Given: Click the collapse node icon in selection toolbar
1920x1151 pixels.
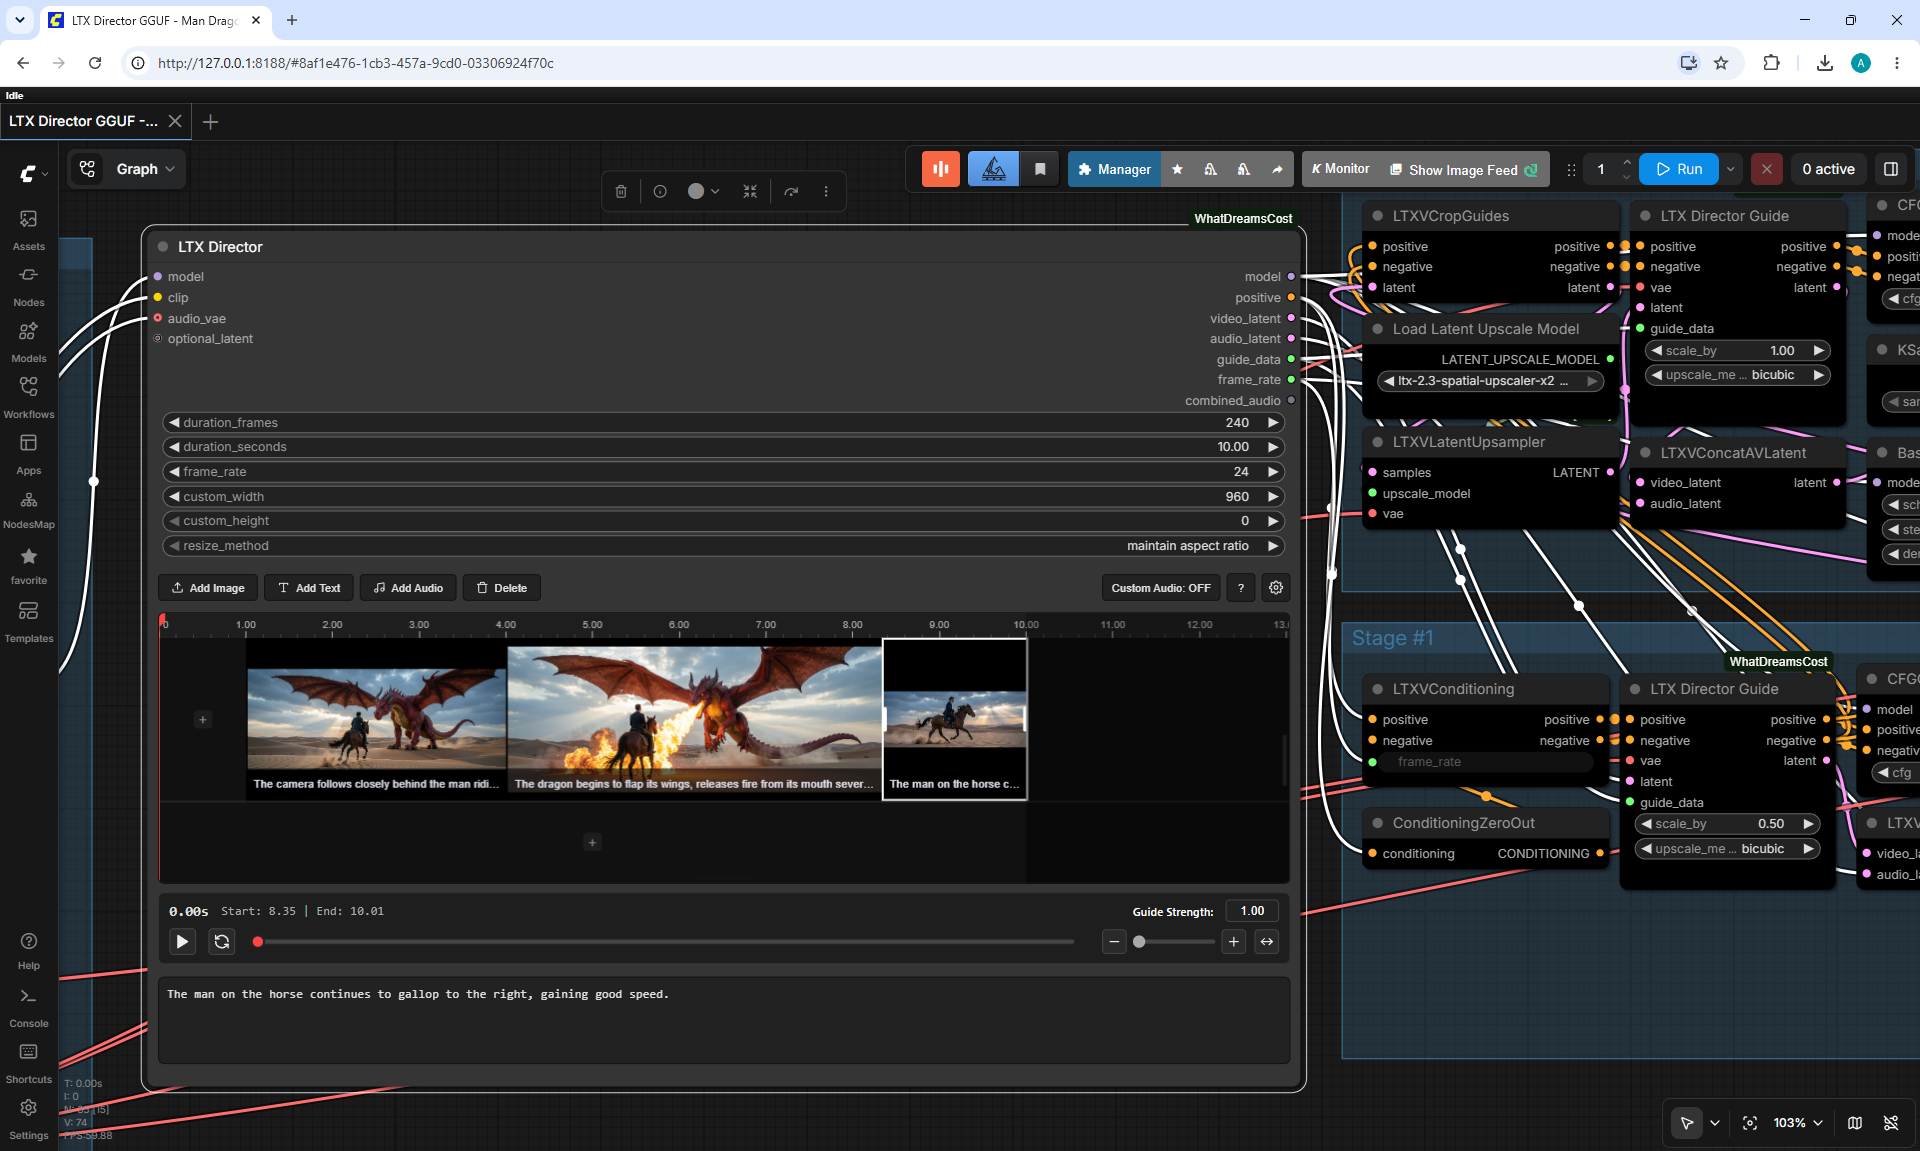Looking at the screenshot, I should pyautogui.click(x=750, y=191).
